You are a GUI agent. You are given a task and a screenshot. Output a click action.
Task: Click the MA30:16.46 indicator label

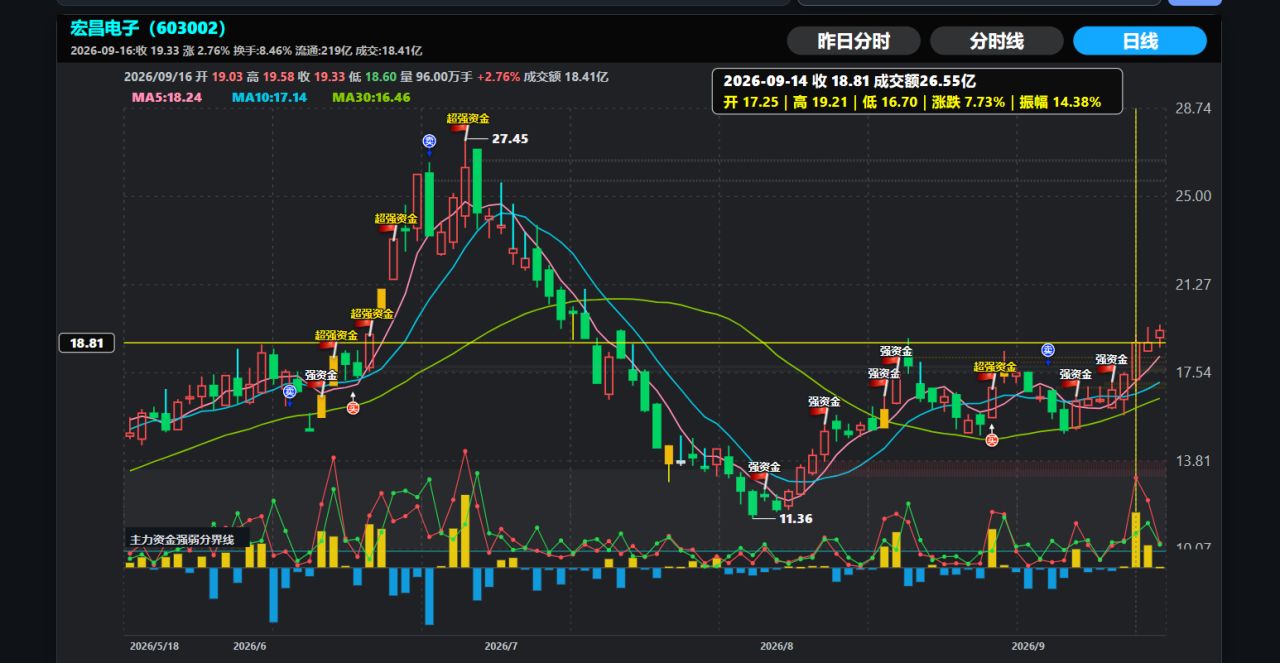371,97
